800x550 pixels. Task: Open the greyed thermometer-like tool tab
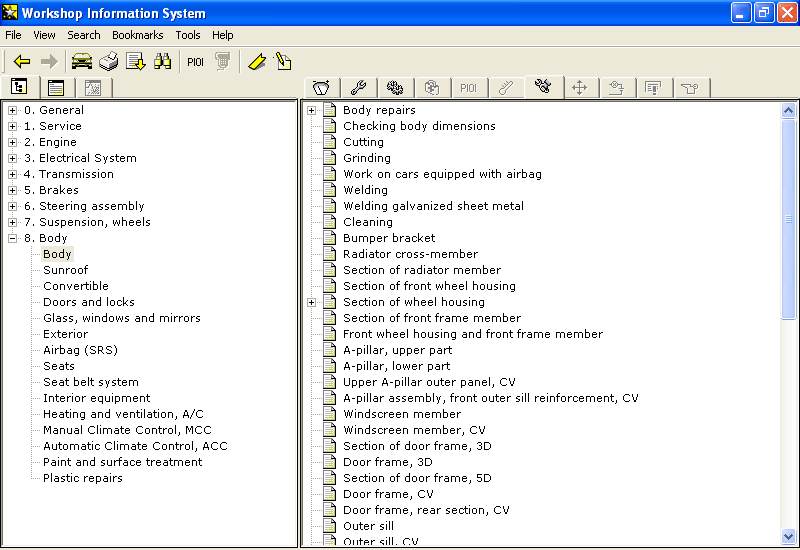(506, 88)
